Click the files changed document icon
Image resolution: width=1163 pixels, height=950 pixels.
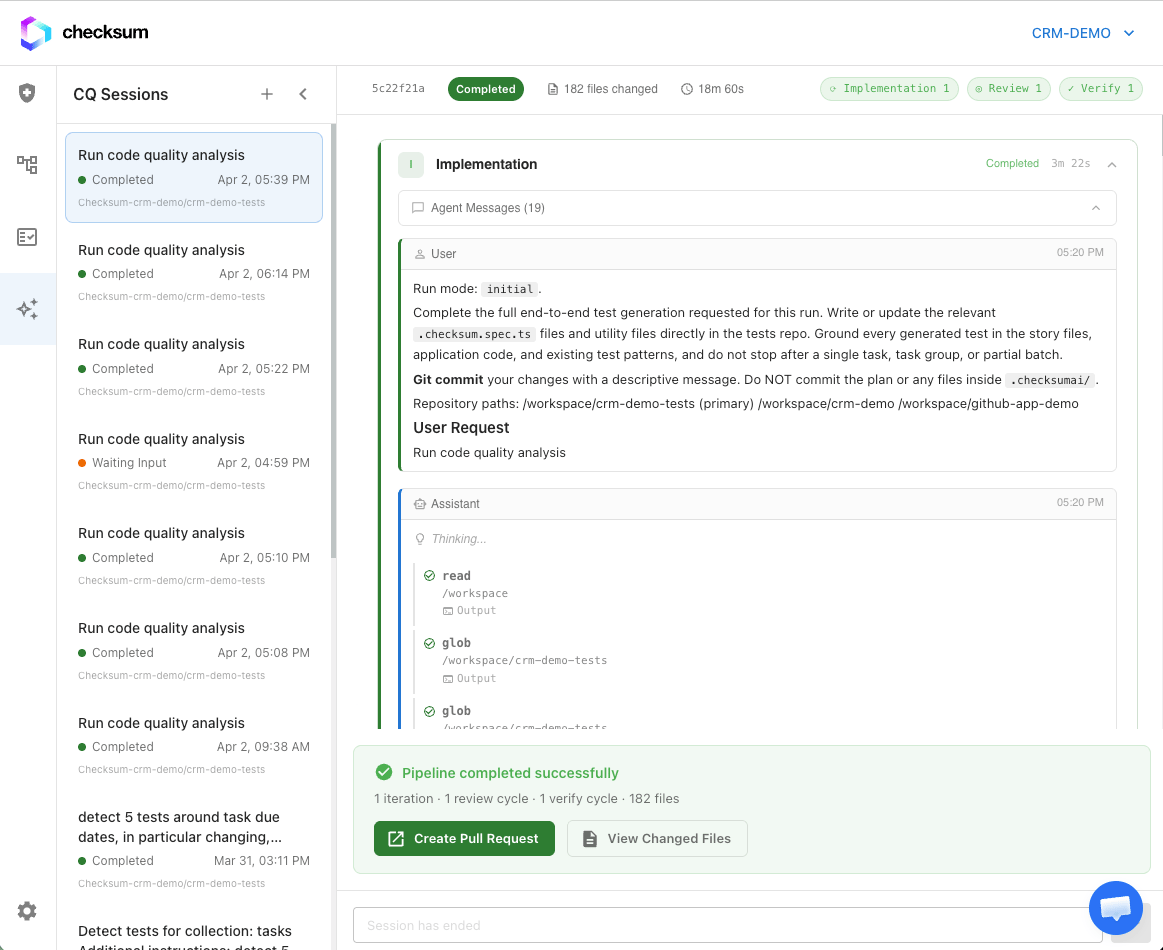click(553, 89)
